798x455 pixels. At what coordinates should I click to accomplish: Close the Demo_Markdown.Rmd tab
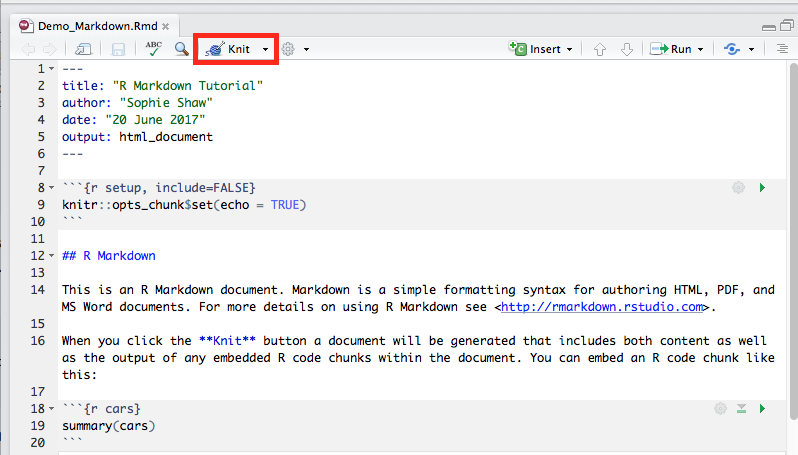[165, 26]
